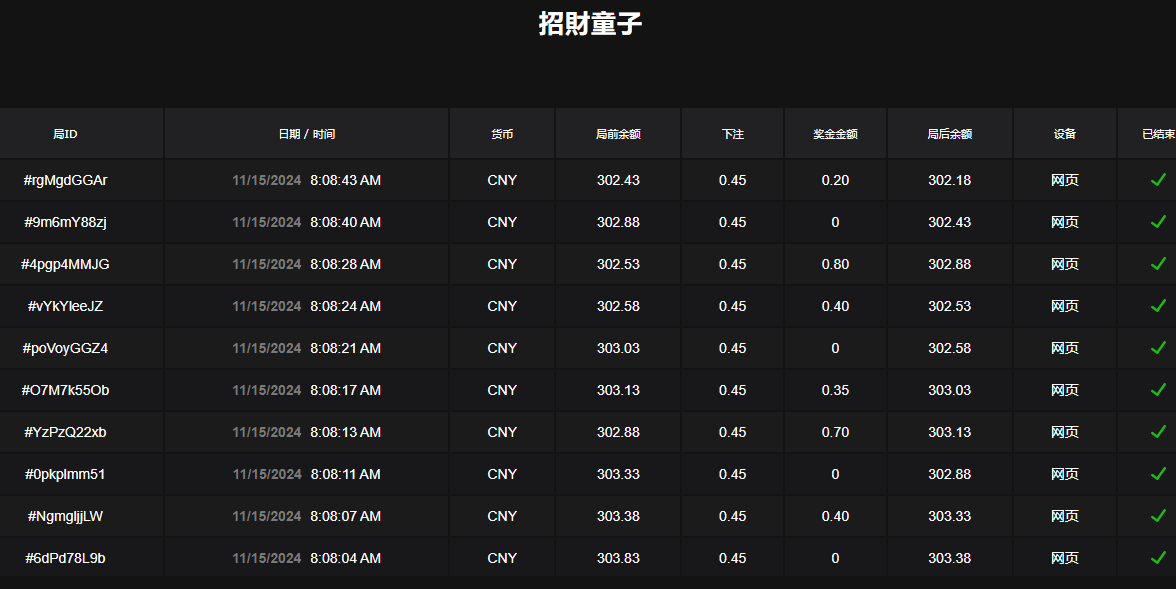1176x589 pixels.
Task: Click the green checkmark for round #poVoyGGZ4
Action: pyautogui.click(x=1160, y=348)
